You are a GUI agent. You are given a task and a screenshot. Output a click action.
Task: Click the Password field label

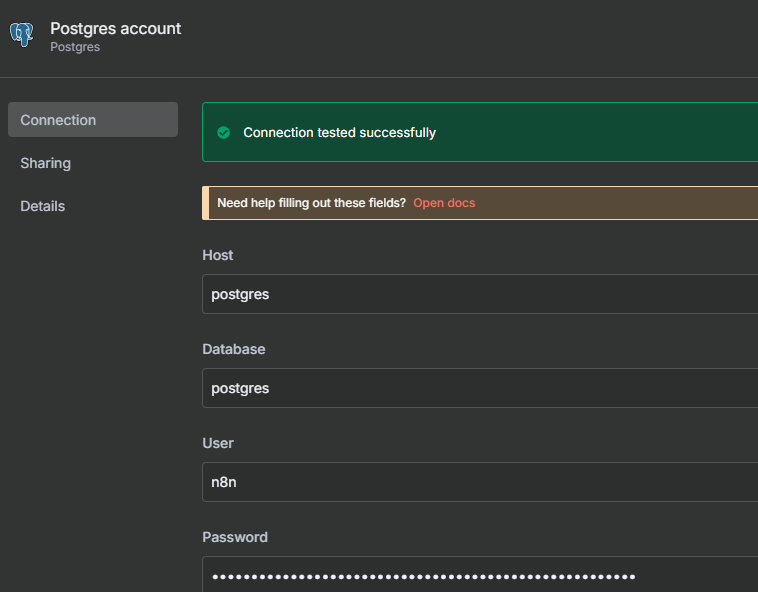[235, 537]
